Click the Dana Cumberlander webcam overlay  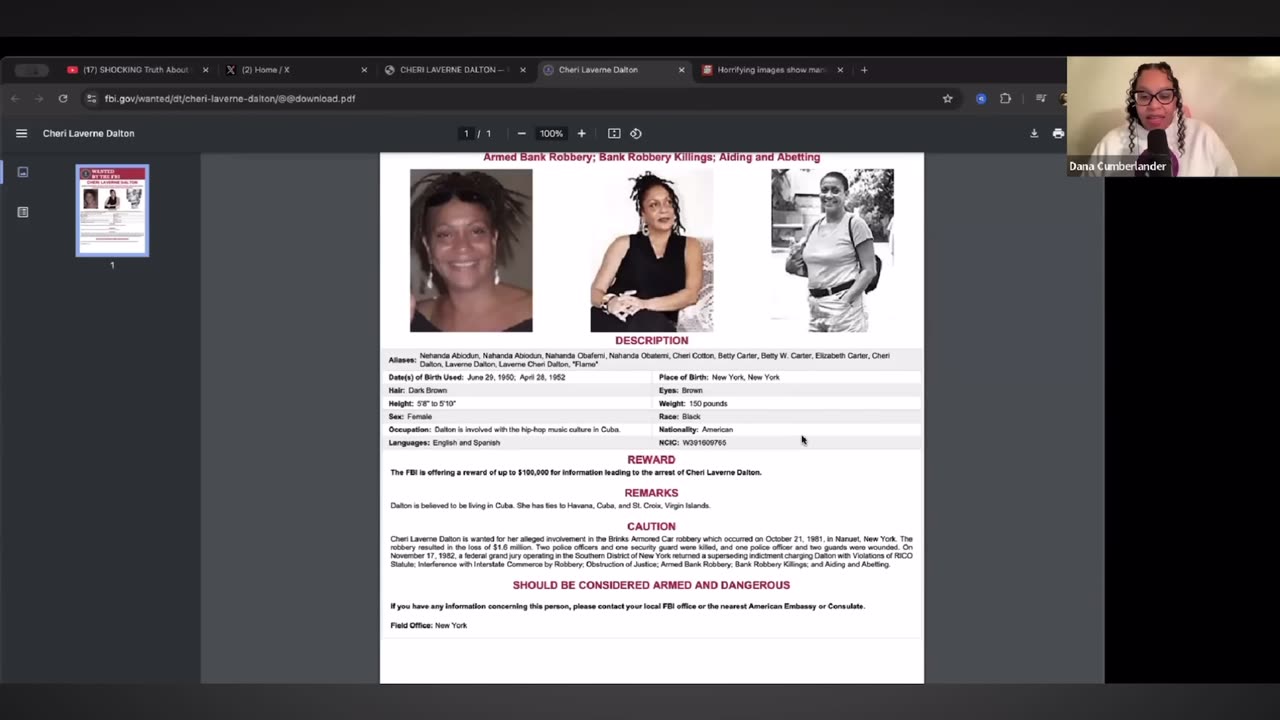(1173, 117)
